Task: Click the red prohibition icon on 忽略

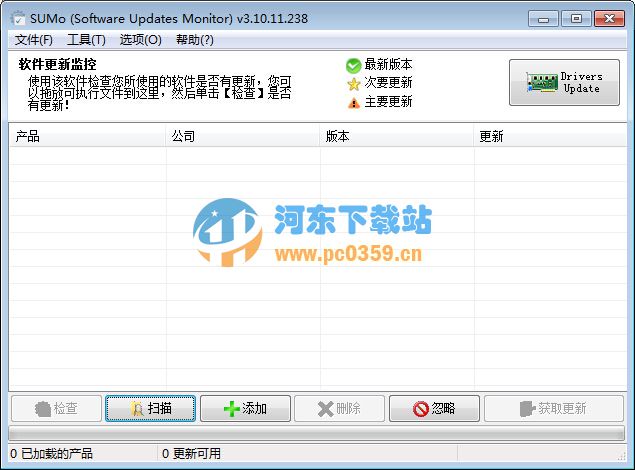Action: (421, 408)
